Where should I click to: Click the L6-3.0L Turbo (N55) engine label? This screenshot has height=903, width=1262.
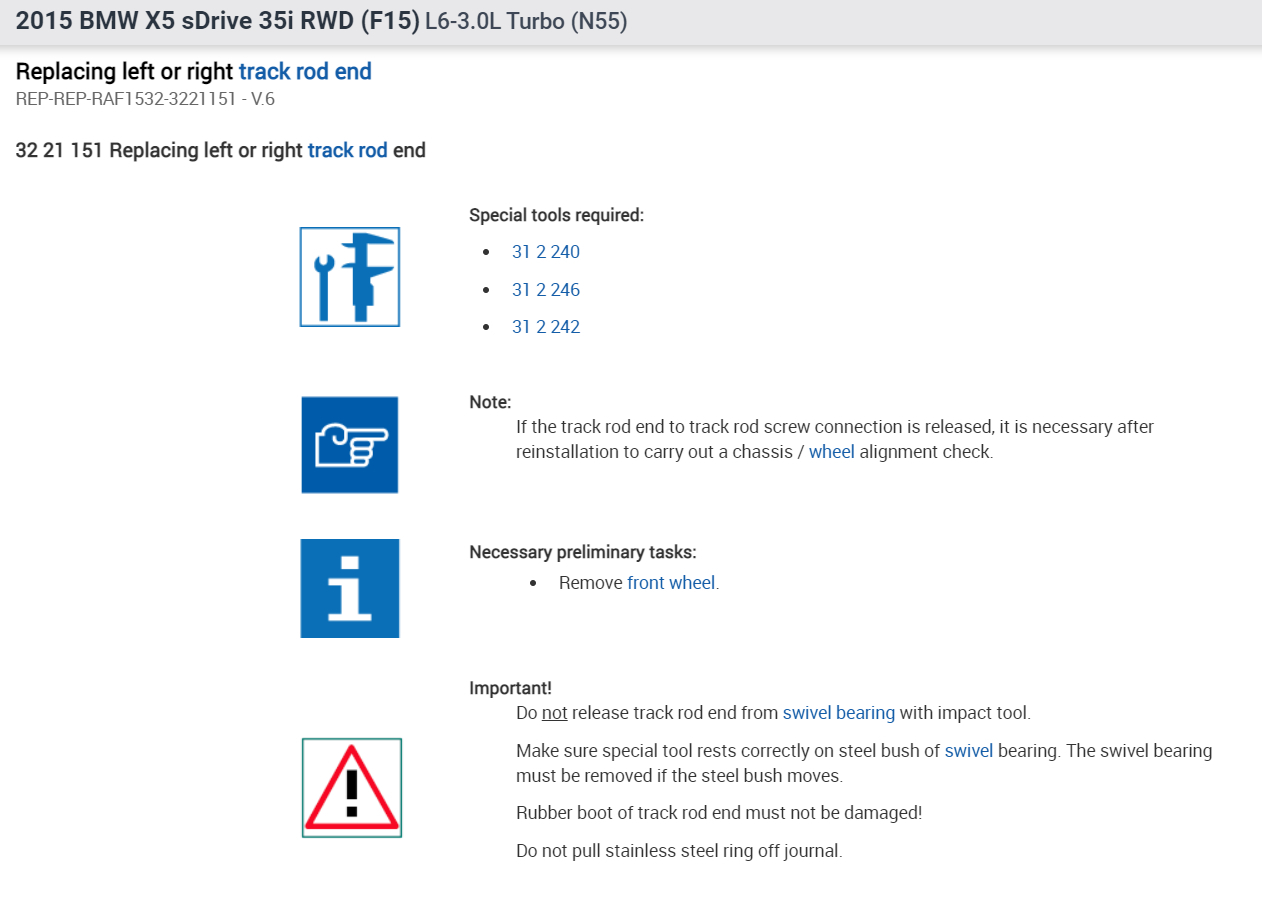coord(526,21)
